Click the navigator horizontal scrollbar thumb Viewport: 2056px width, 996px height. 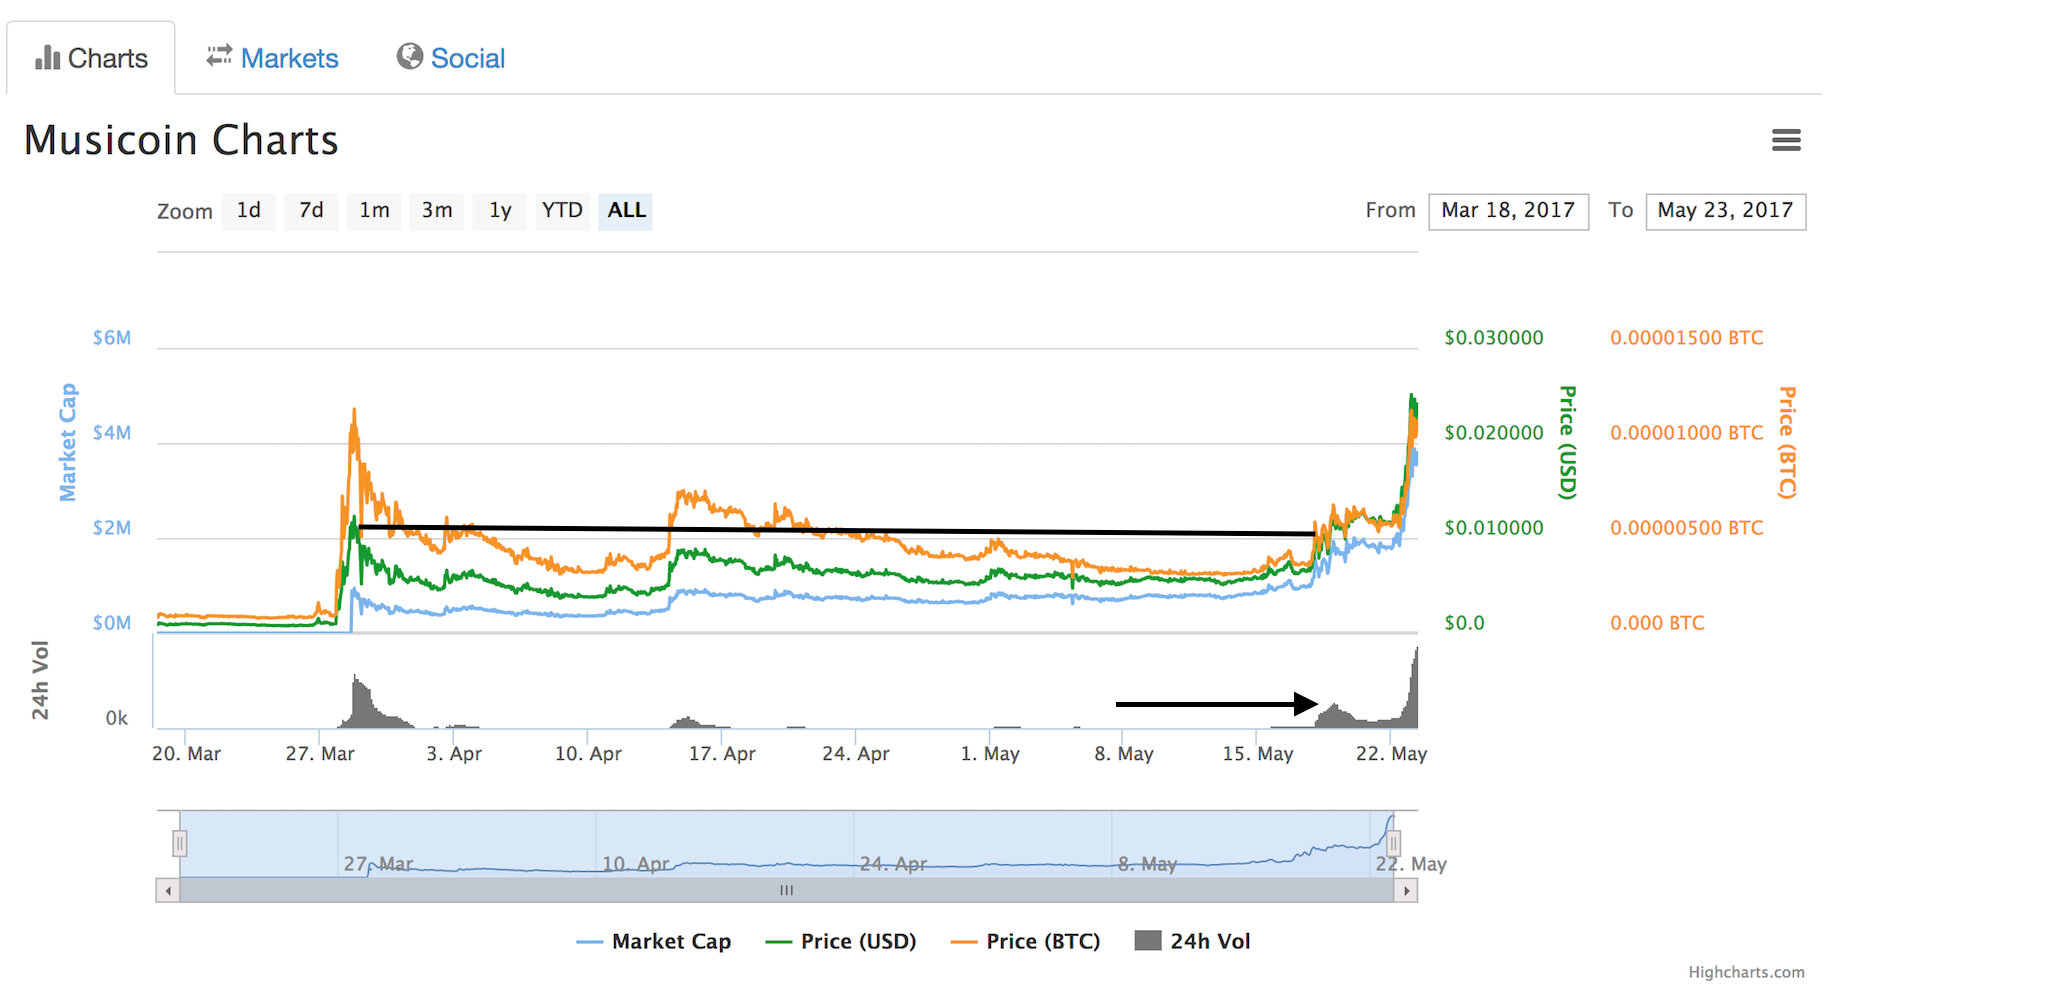[x=787, y=890]
